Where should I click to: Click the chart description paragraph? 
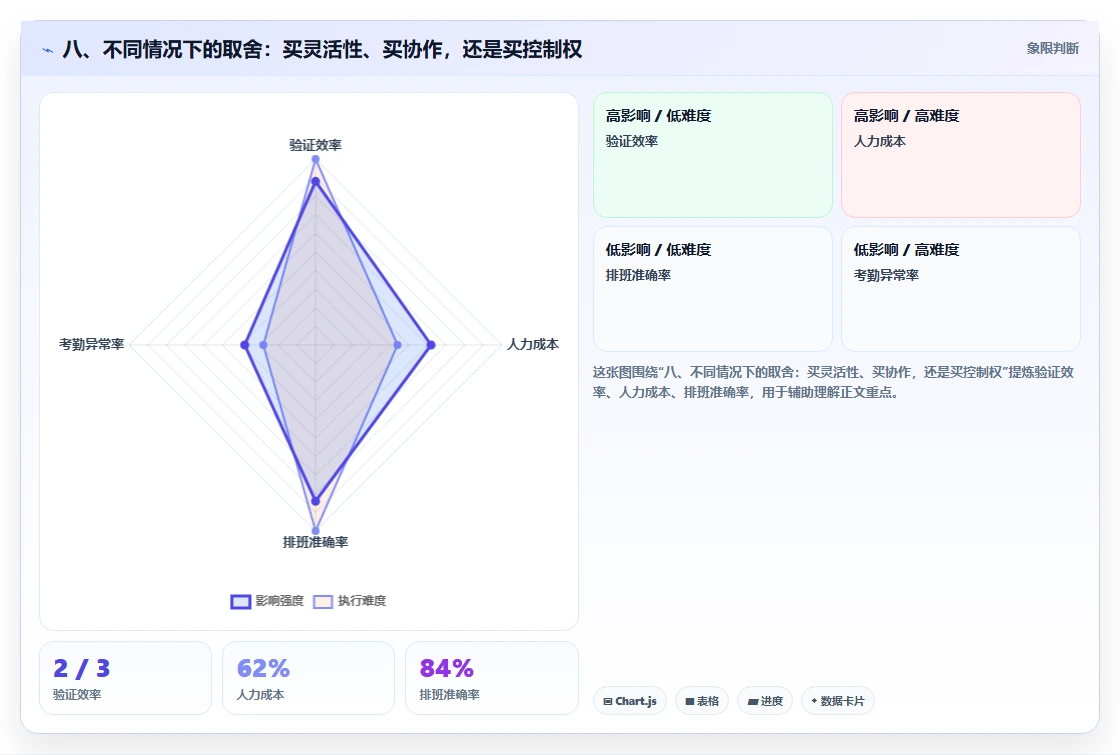coord(833,382)
